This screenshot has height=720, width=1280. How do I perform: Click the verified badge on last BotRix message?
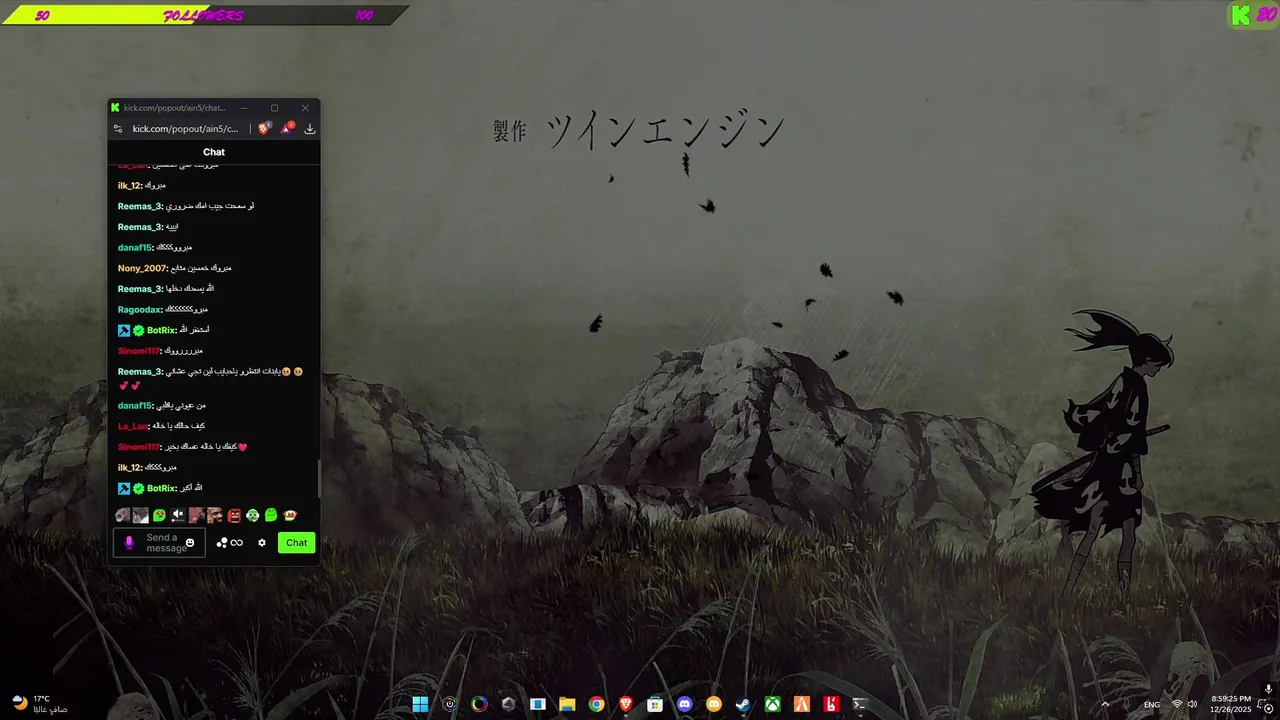[139, 488]
